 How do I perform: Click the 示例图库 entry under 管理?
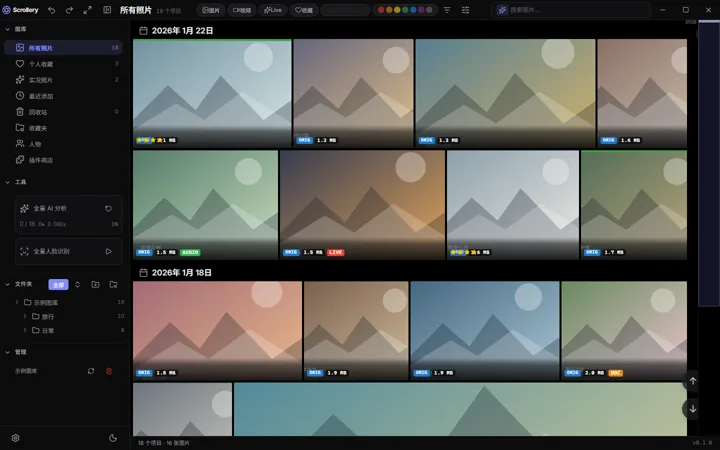pos(26,371)
